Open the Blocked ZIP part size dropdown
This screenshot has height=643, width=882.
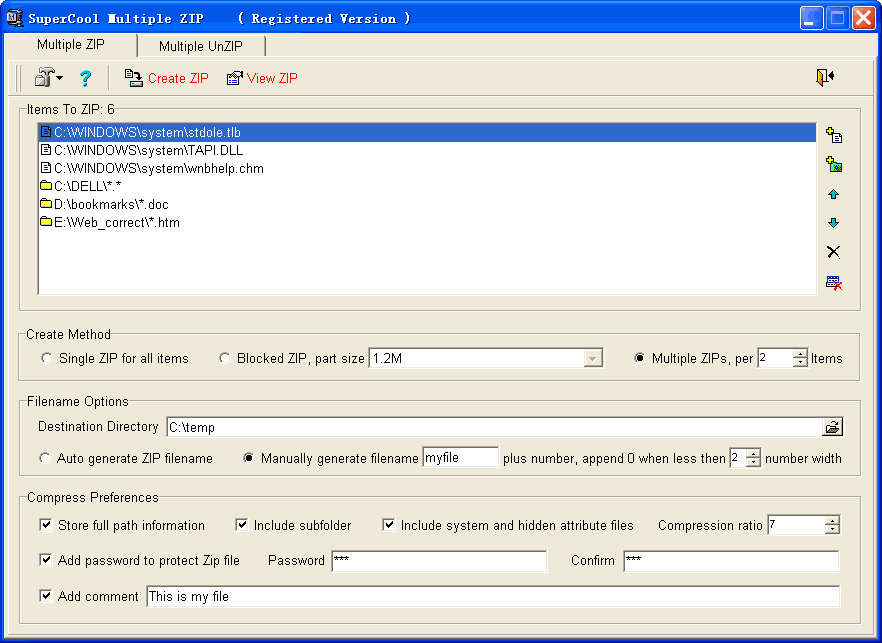pos(593,358)
